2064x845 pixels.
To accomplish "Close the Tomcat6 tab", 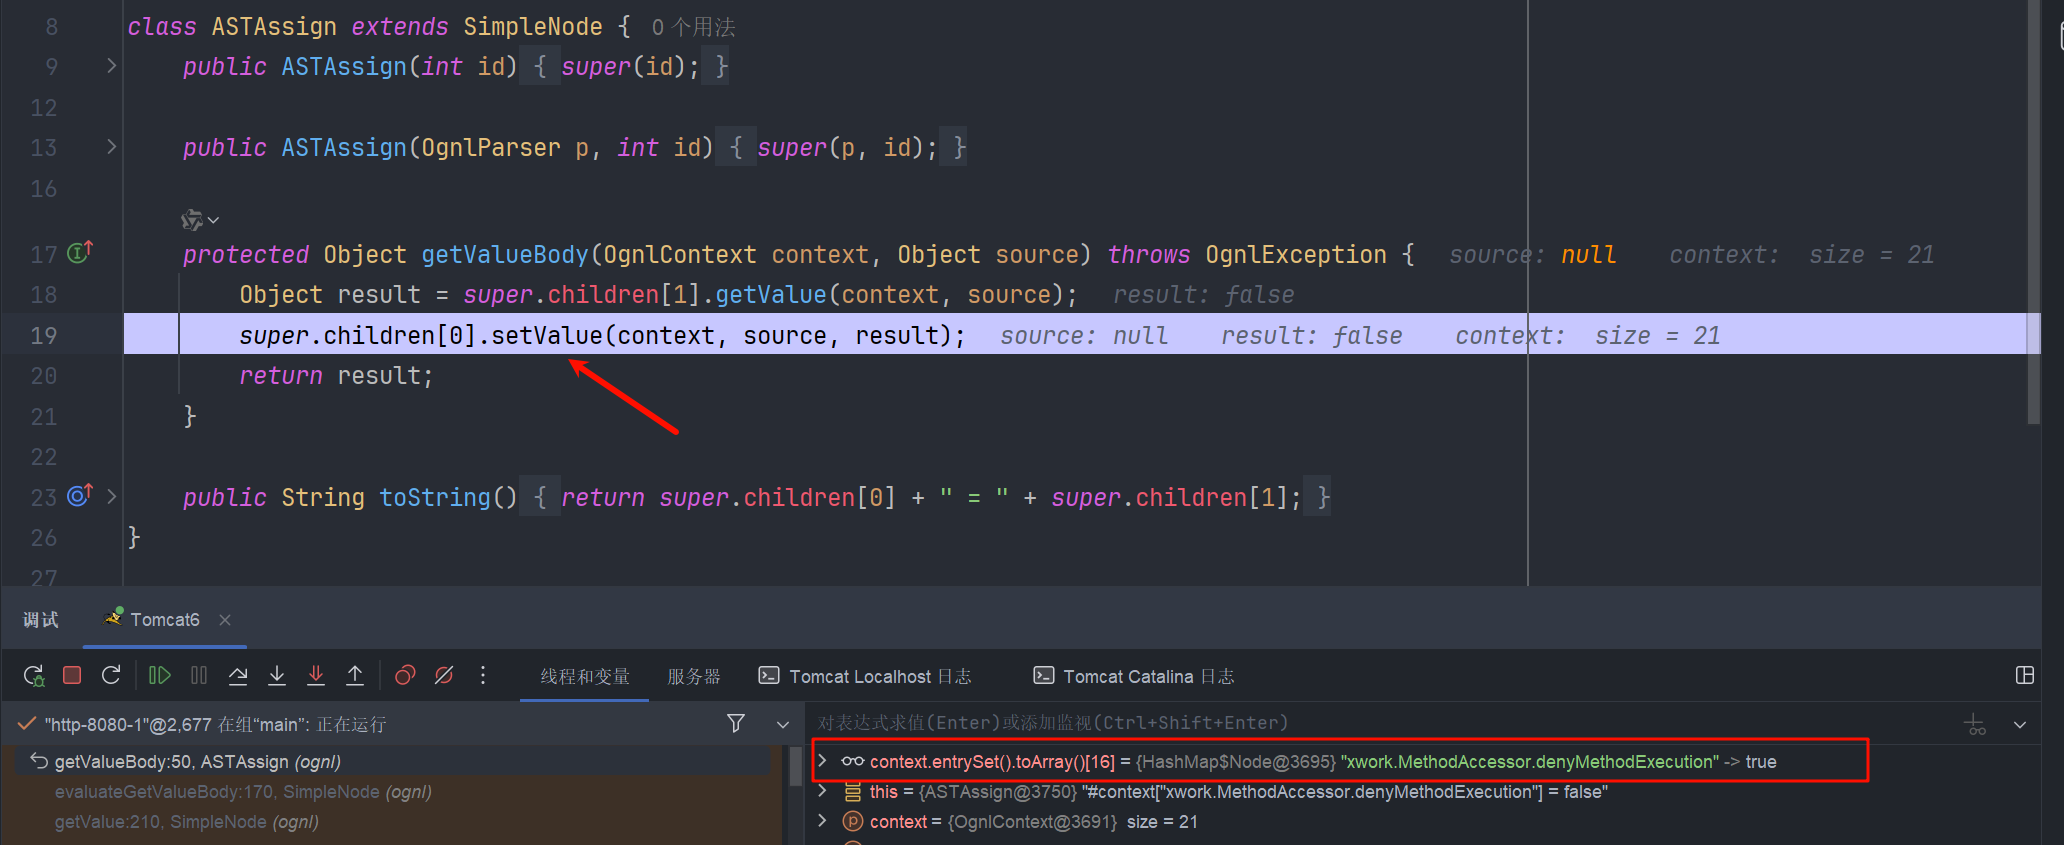I will [225, 620].
